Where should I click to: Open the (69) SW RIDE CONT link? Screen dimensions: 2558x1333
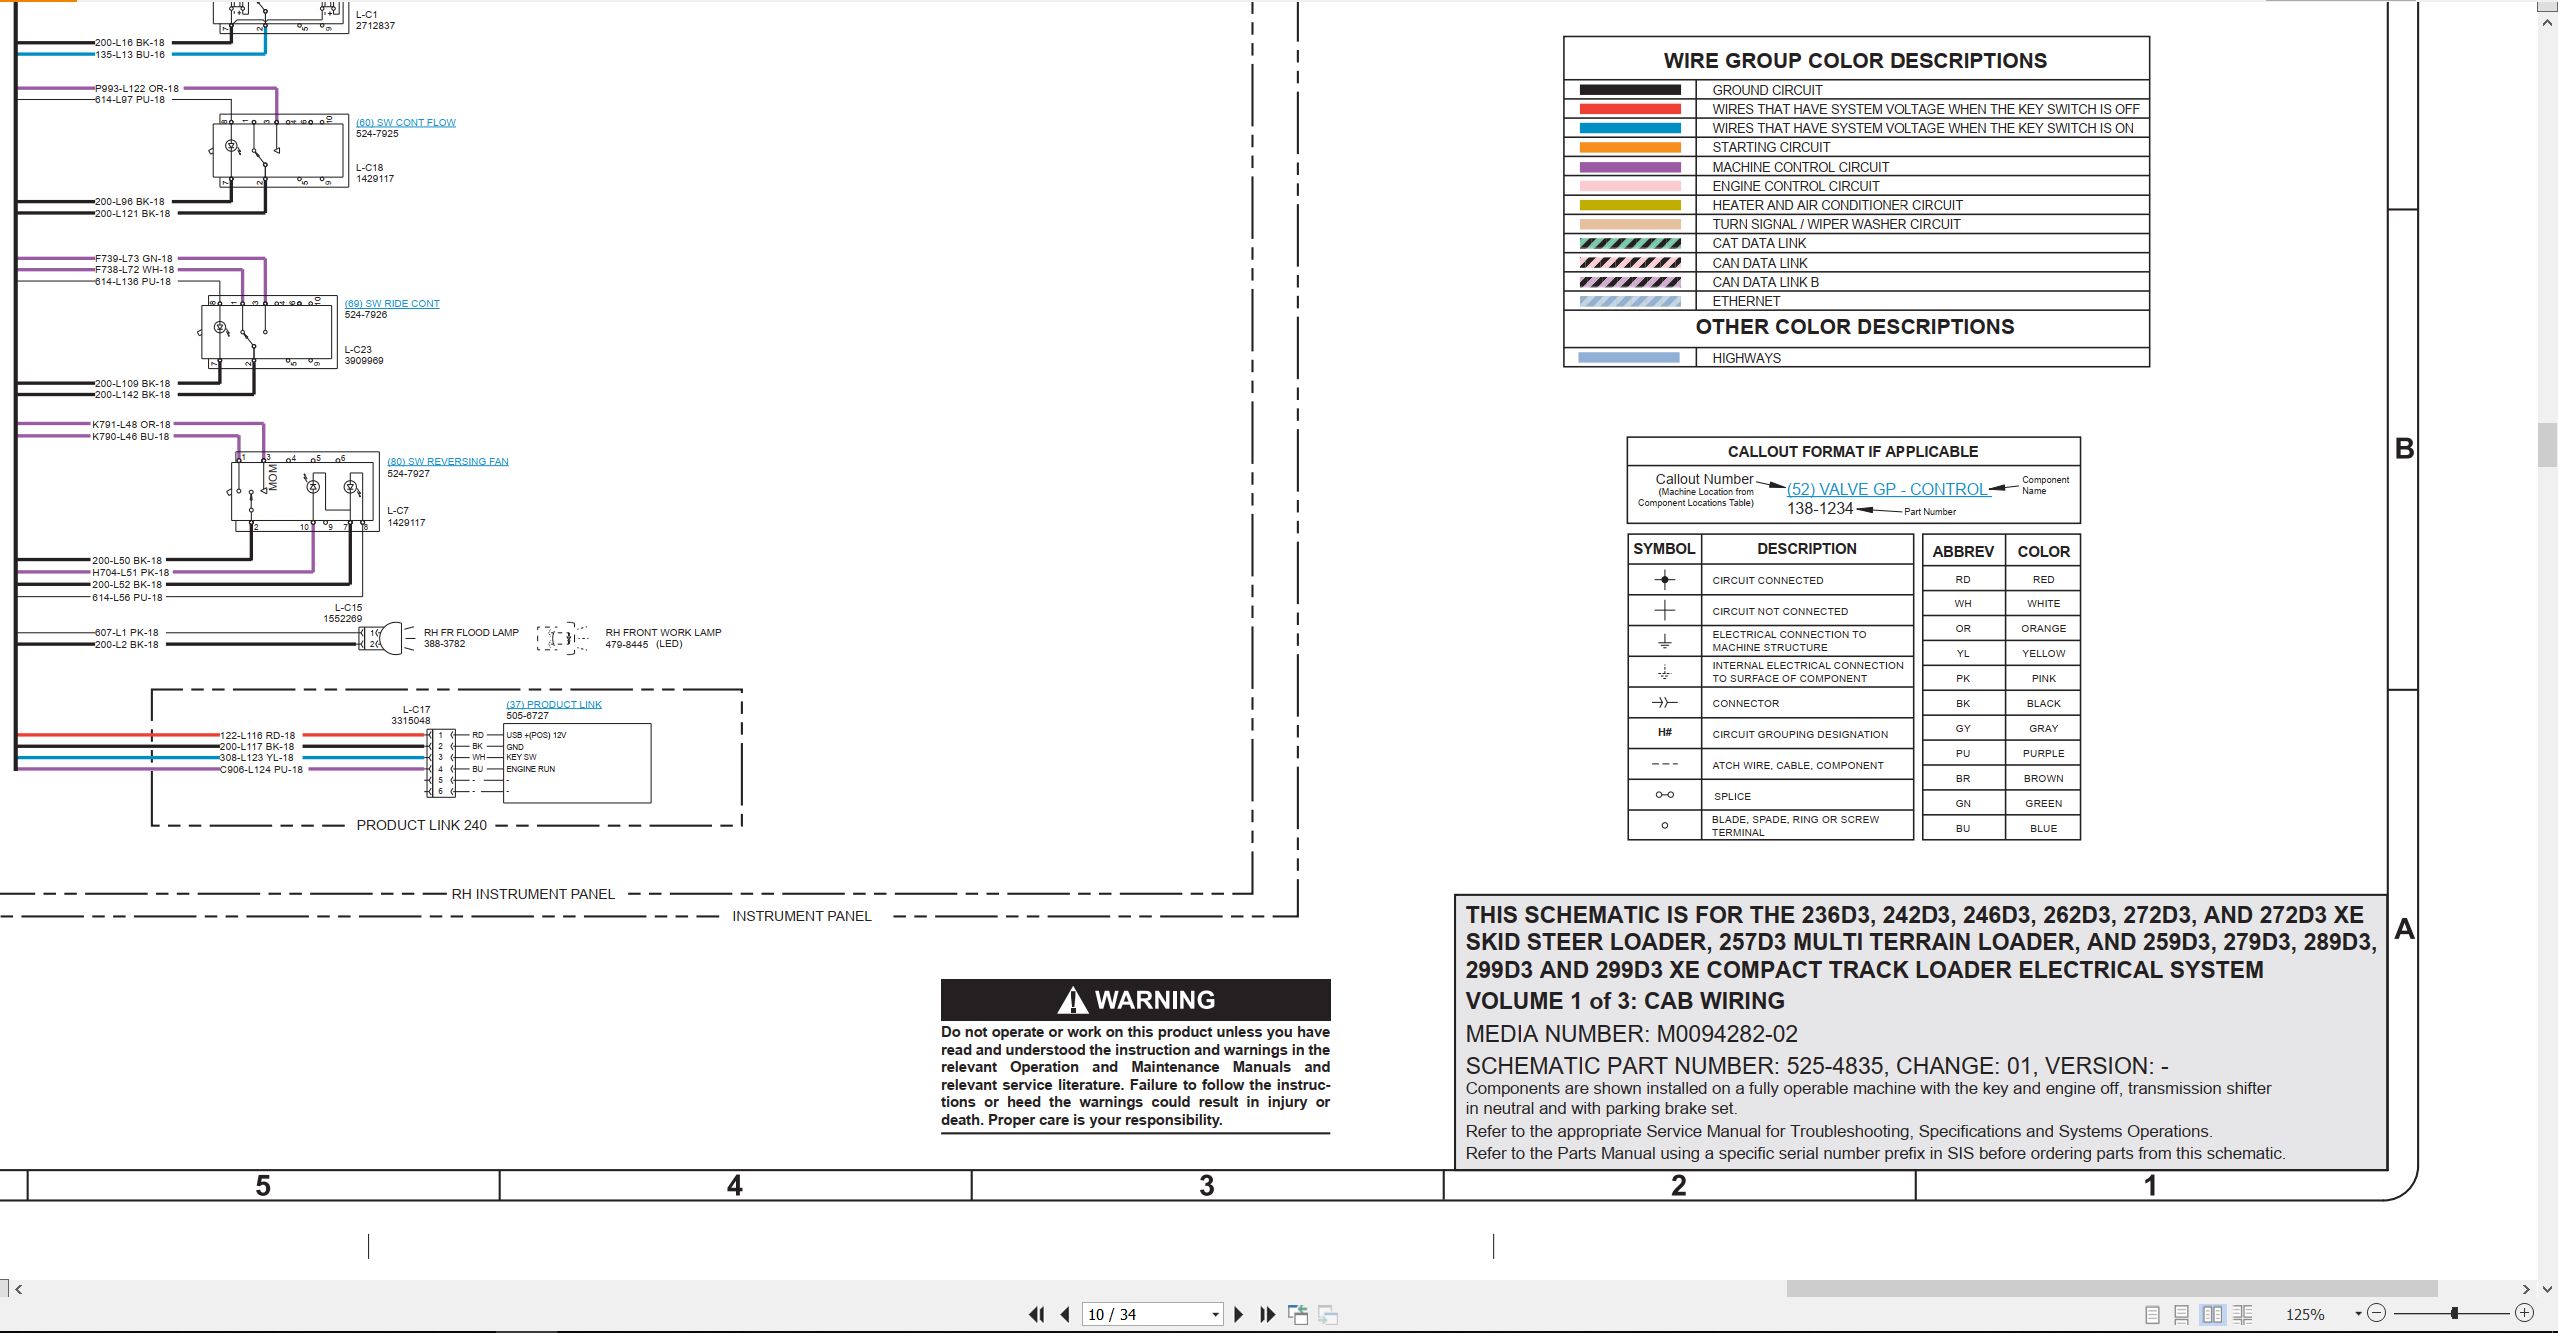click(392, 303)
